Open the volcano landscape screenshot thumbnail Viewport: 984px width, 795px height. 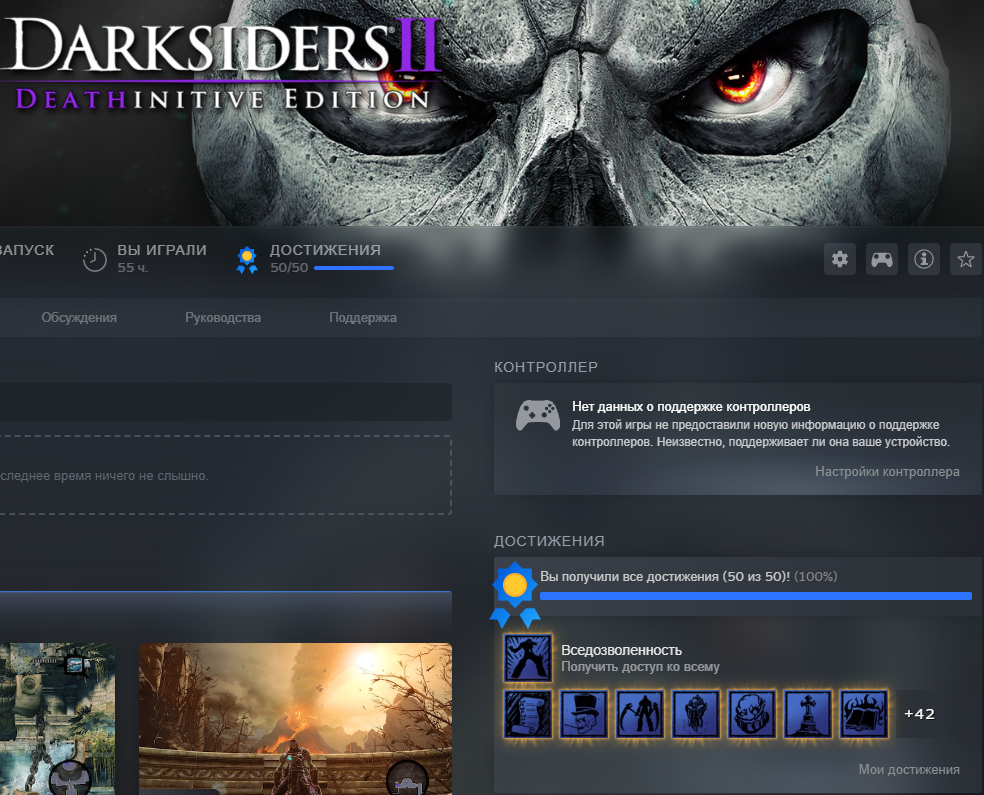tap(295, 718)
